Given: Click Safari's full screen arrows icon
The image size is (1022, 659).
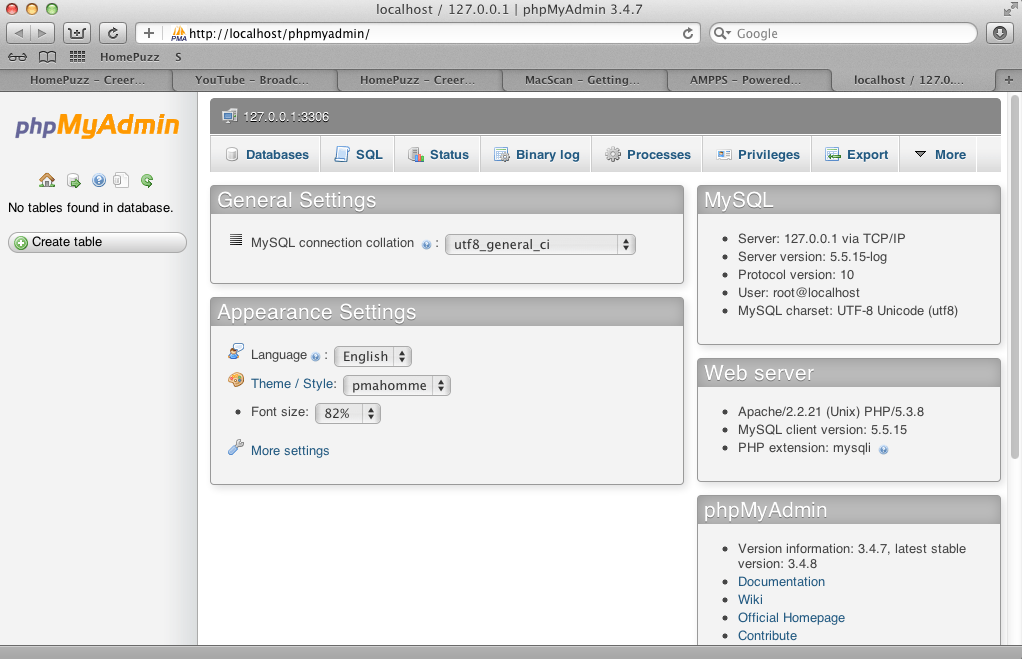Looking at the screenshot, I should (x=1010, y=9).
